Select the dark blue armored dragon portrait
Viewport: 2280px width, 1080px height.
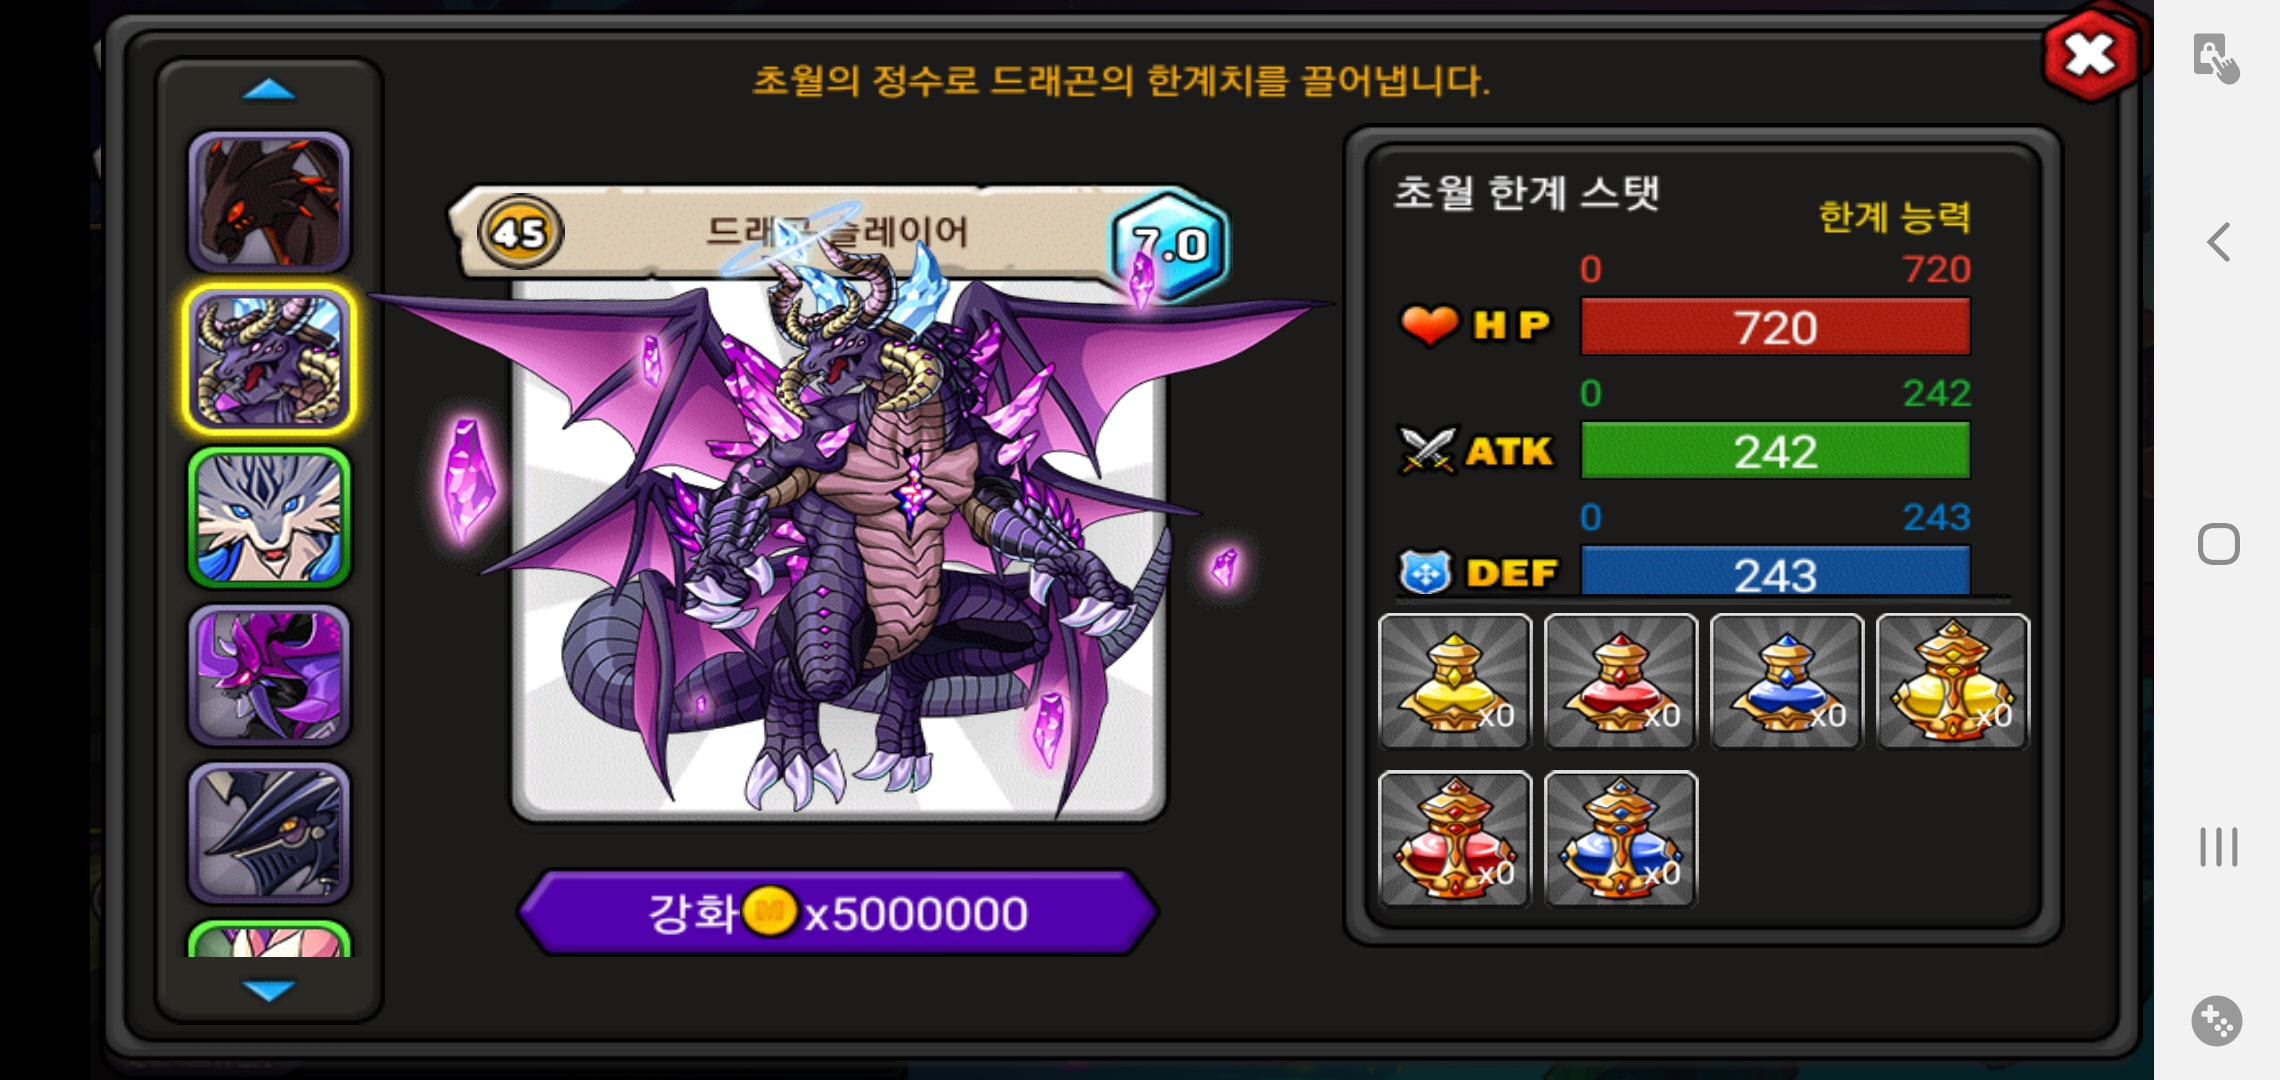point(269,834)
